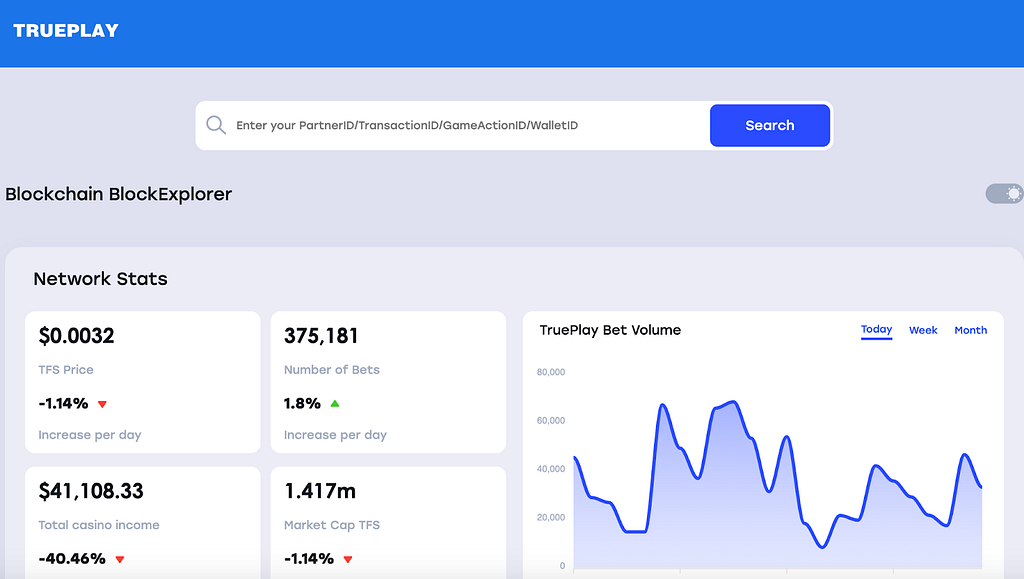Select the Today chart tab

pos(876,330)
